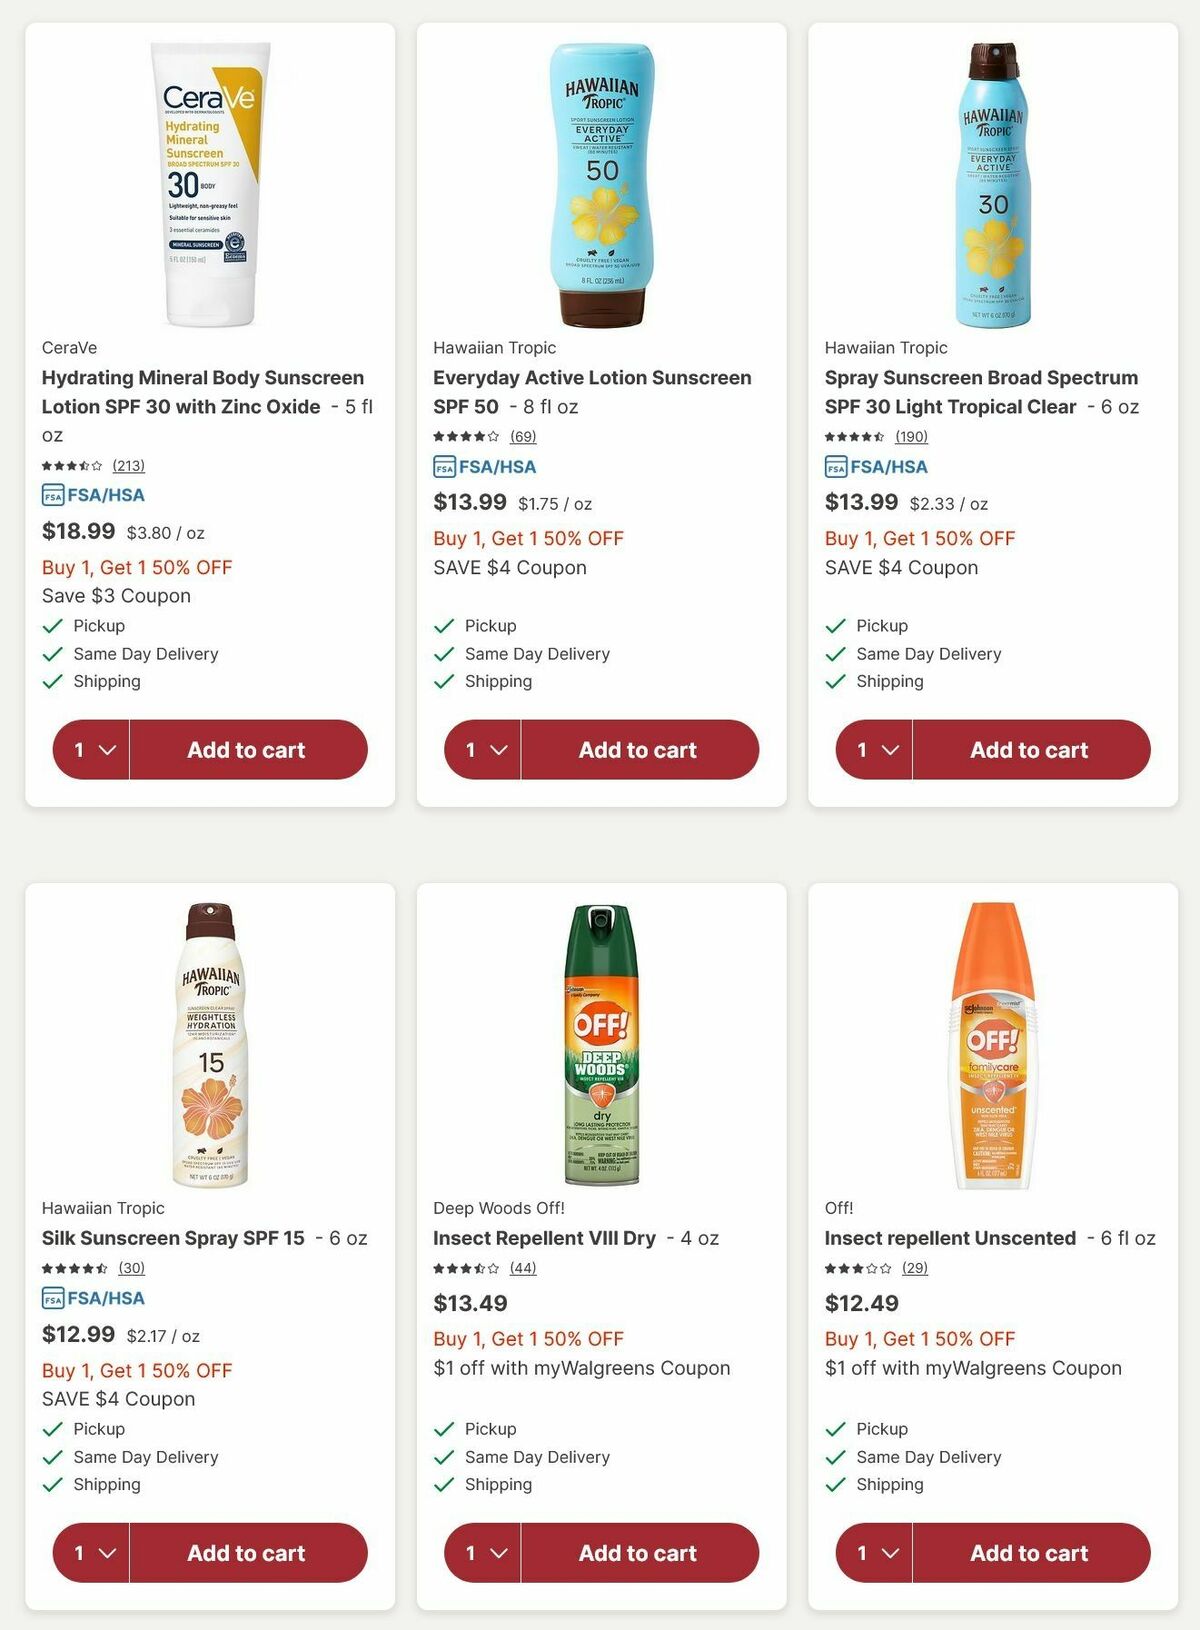Add Insect Repellent VIII Dry to cart

coord(637,1552)
